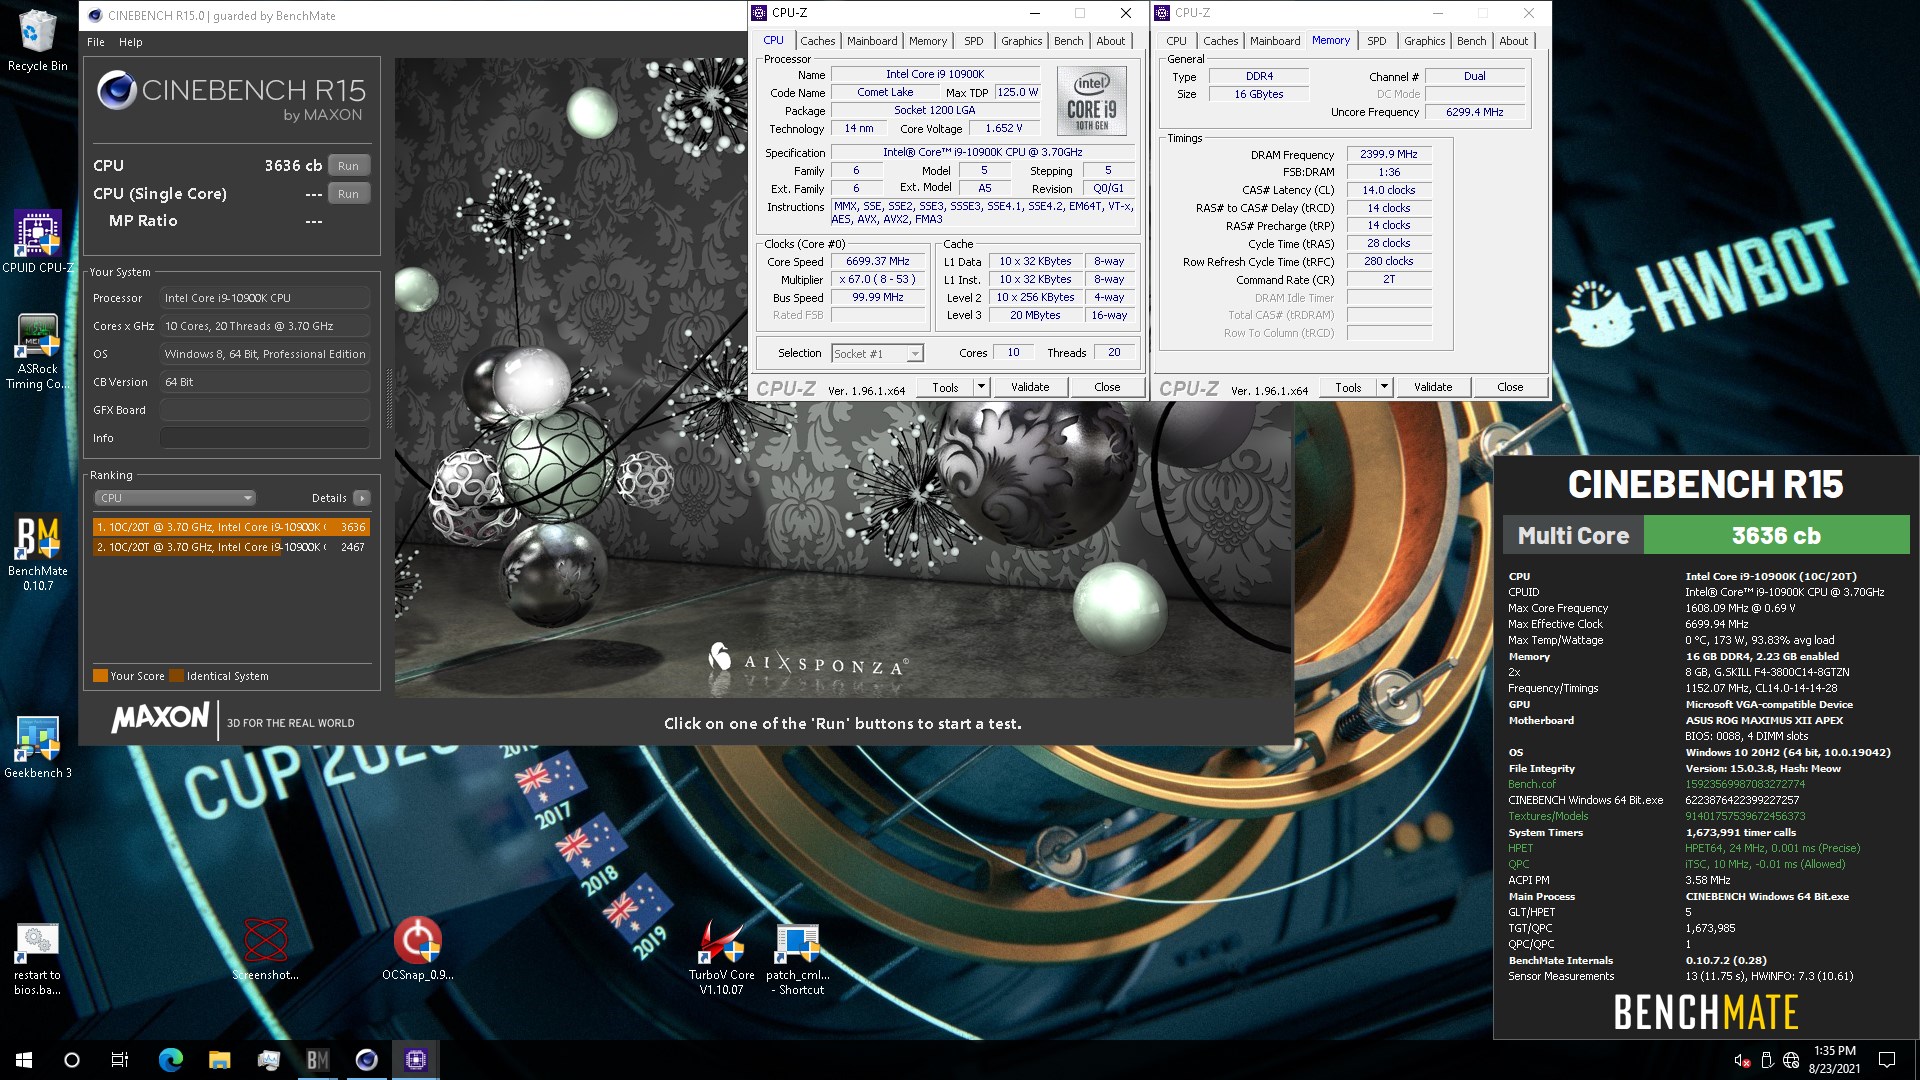Viewport: 1920px width, 1080px height.
Task: Open Mainboard tab in right CPU-Z window
Action: pos(1275,41)
